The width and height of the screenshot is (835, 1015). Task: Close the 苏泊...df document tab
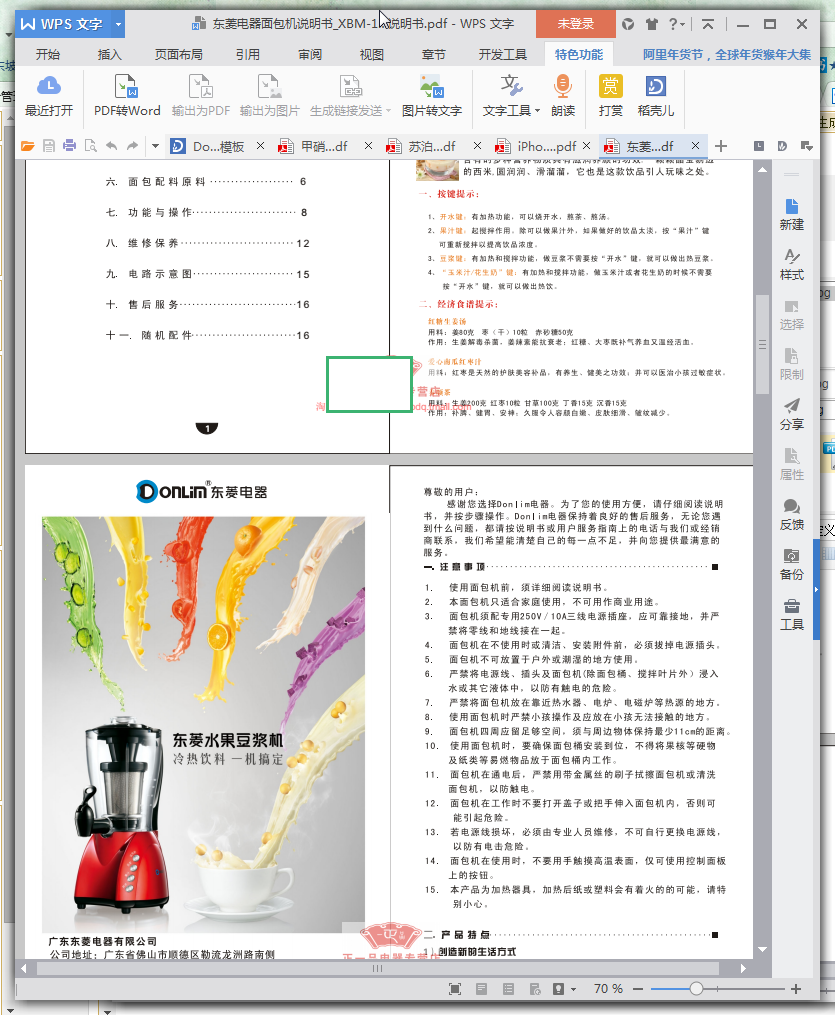pos(477,146)
